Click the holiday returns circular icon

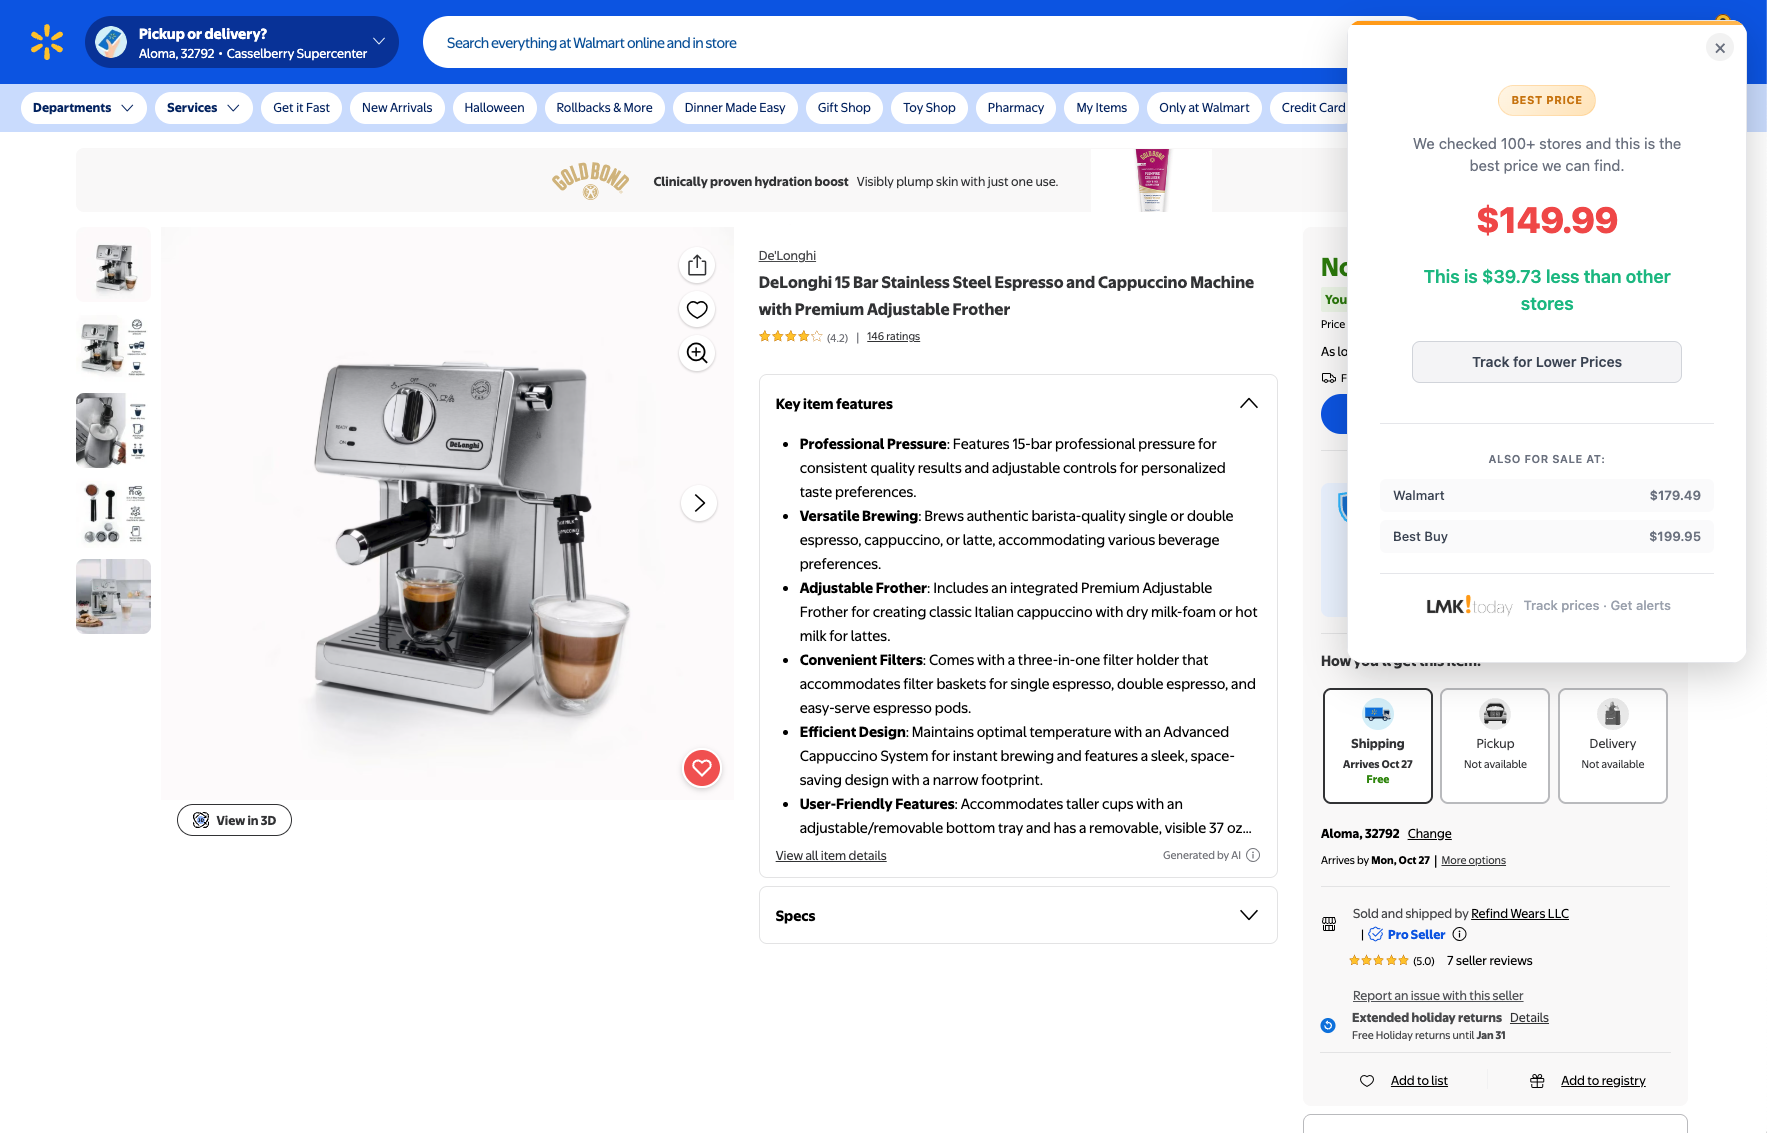[x=1328, y=1025]
